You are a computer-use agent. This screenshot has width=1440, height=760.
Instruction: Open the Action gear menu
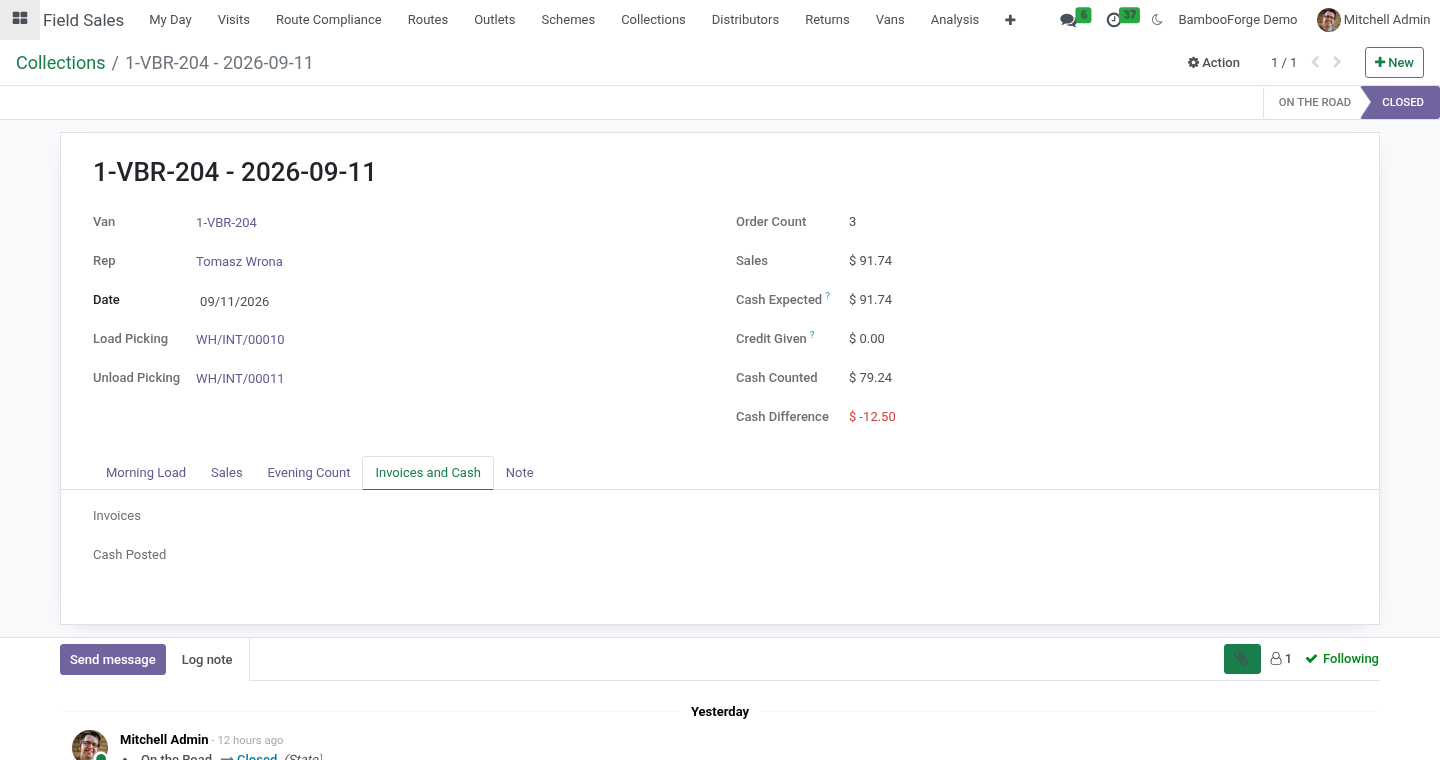coord(1214,62)
